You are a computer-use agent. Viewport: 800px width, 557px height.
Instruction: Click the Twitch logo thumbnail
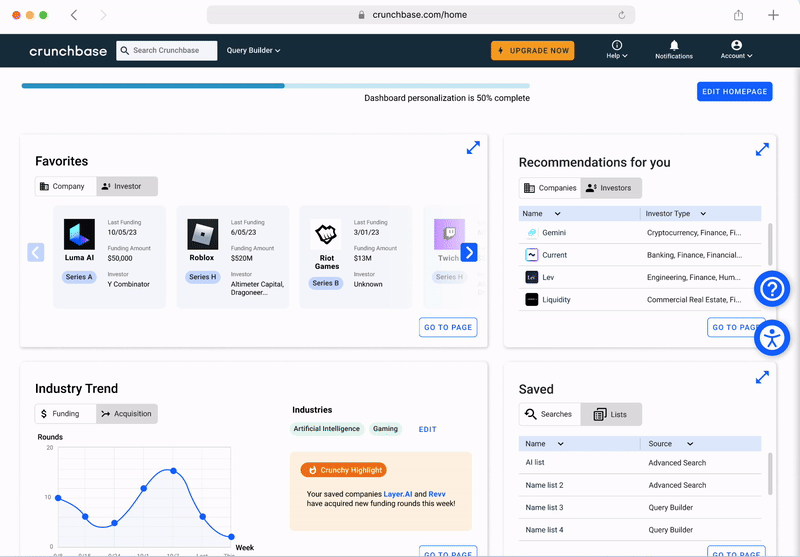[x=449, y=234]
